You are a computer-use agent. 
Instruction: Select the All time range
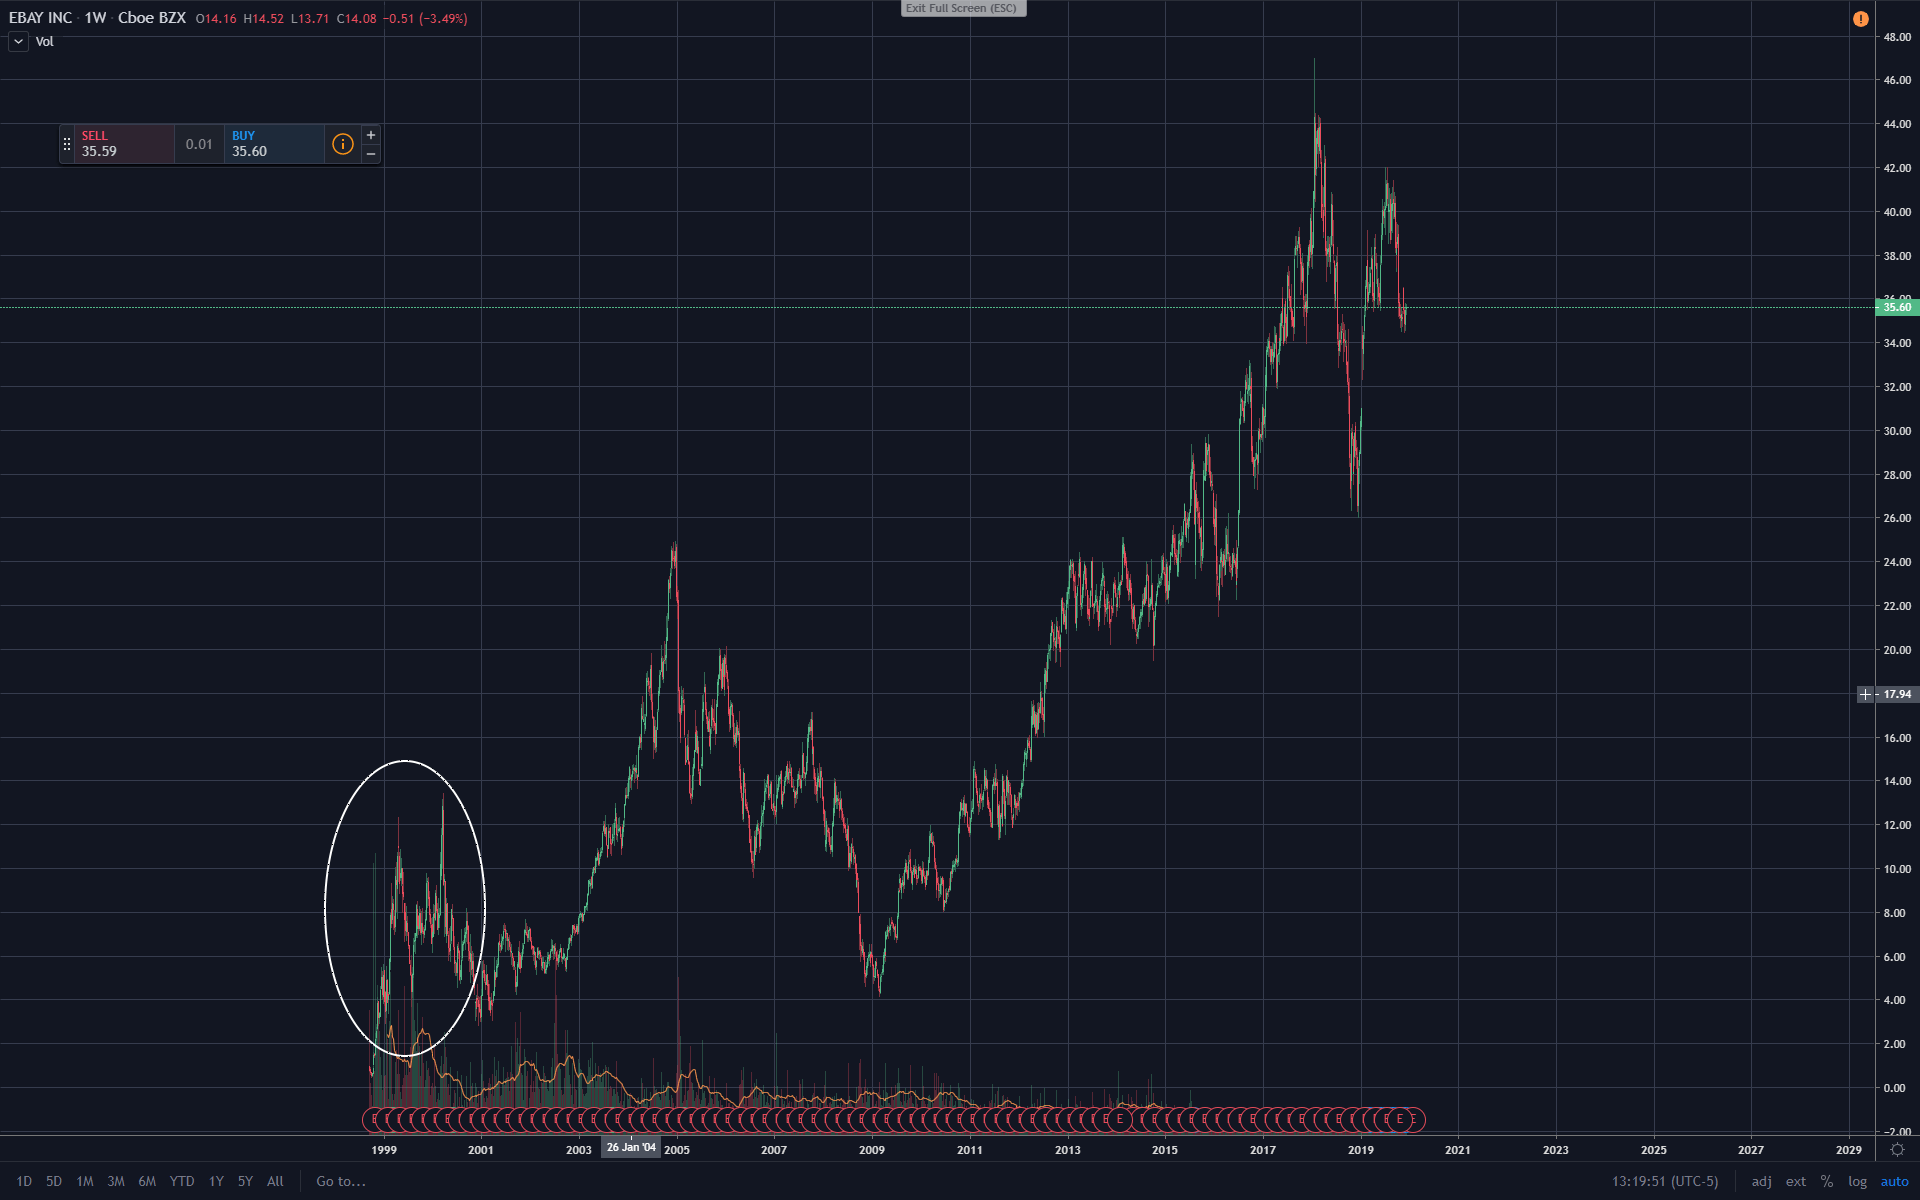click(x=275, y=1181)
